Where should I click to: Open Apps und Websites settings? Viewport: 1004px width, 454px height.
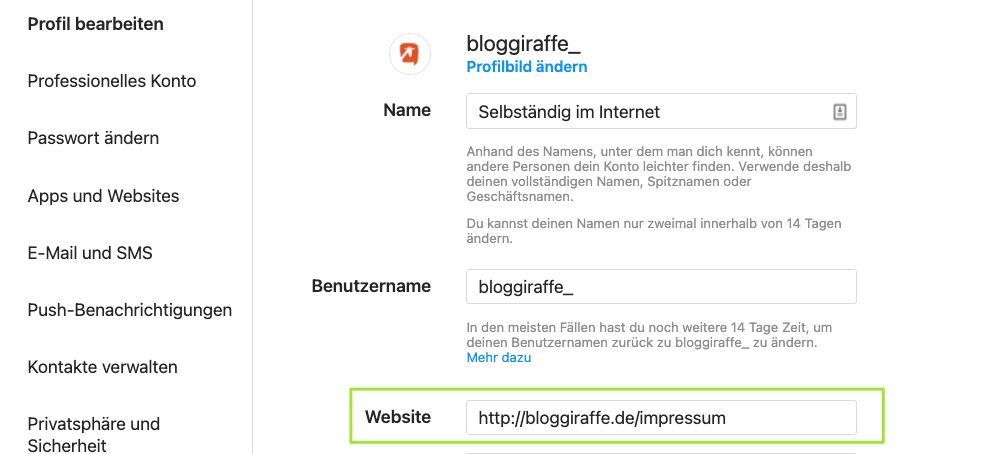tap(104, 196)
